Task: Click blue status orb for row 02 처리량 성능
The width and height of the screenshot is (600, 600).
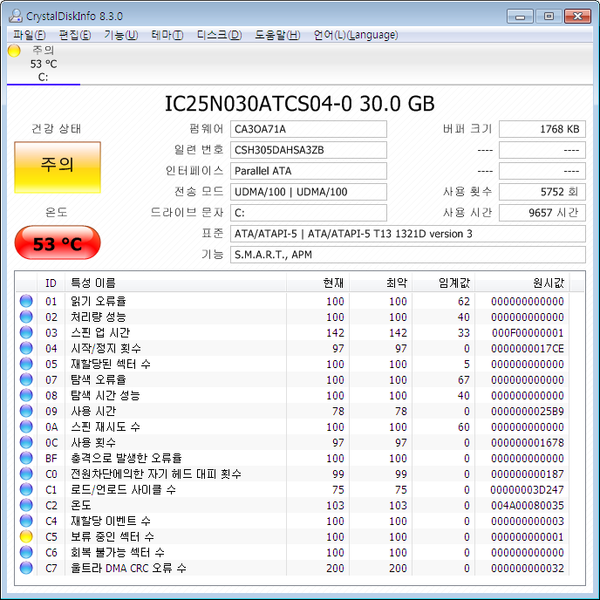Action: [26, 317]
